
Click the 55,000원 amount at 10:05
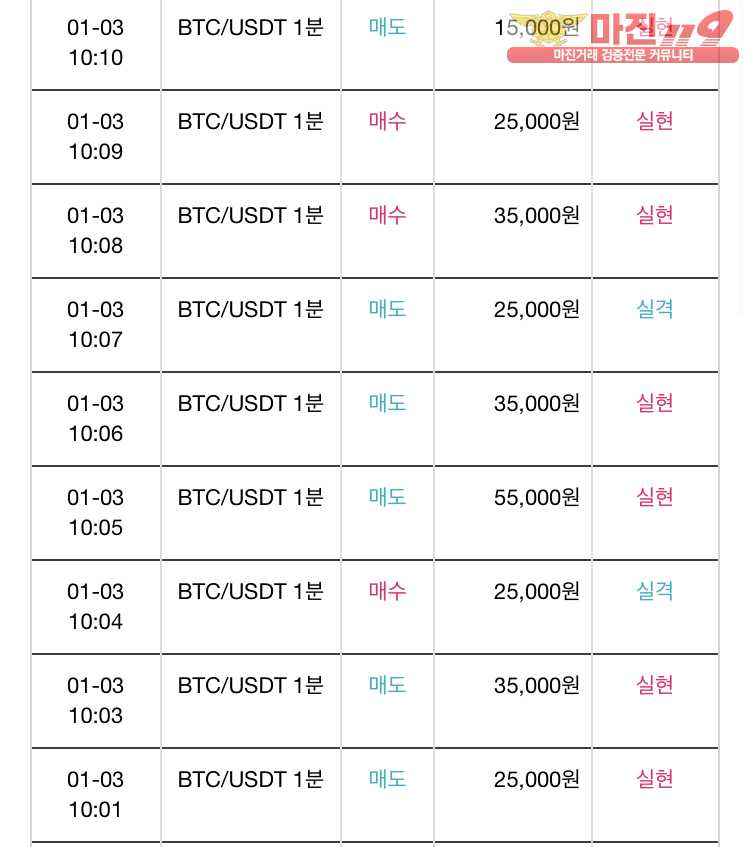(x=537, y=497)
